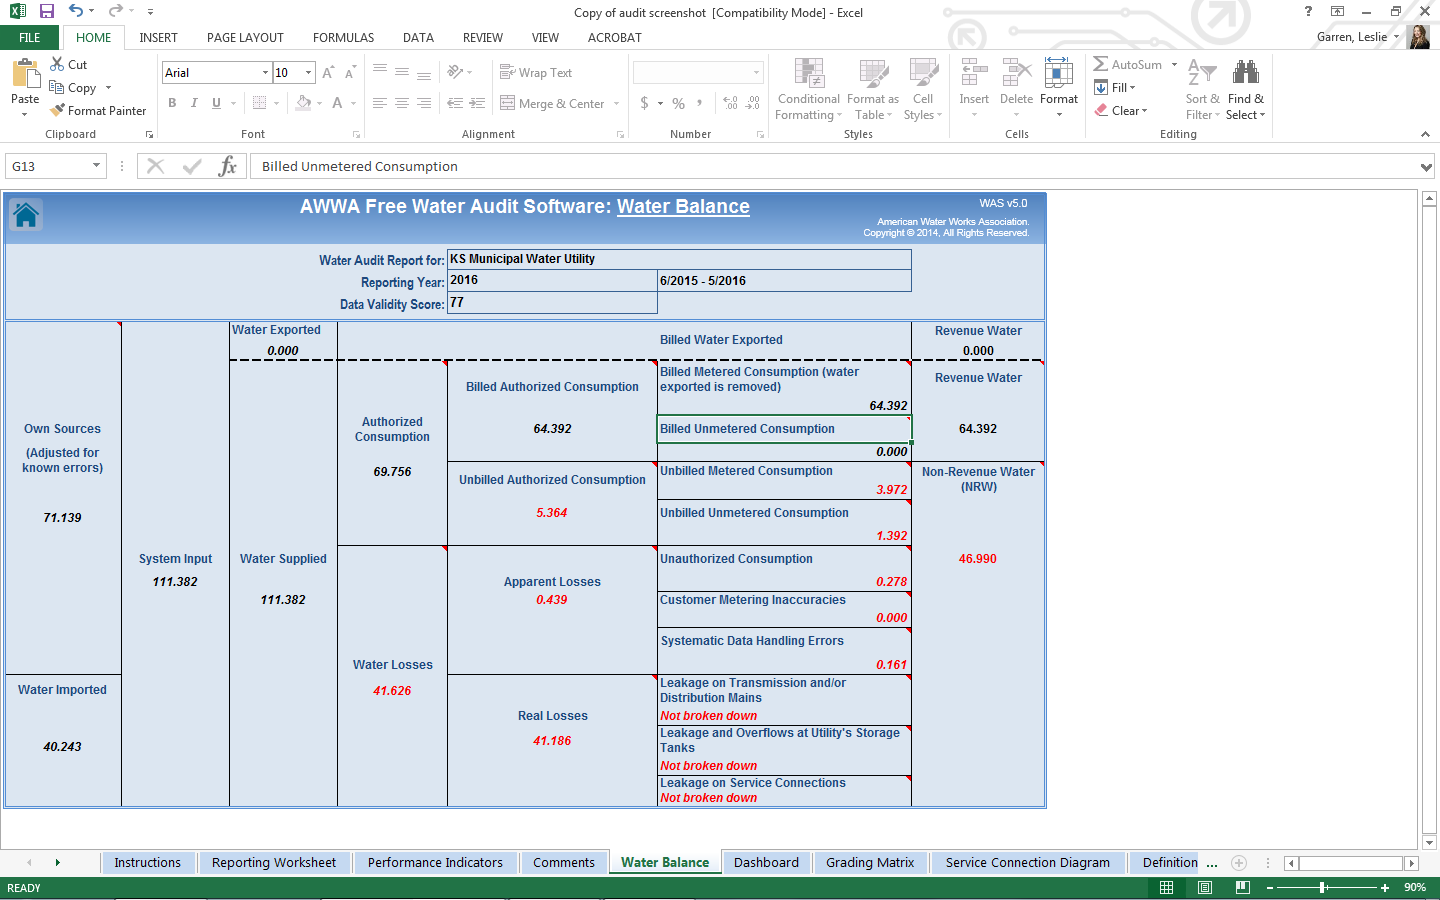1440x900 pixels.
Task: Open Fill options
Action: coord(1115,87)
